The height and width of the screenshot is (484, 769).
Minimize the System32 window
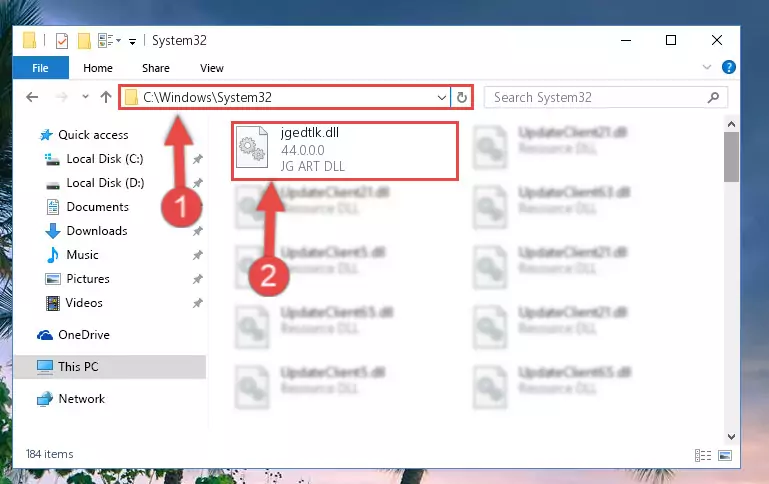626,40
